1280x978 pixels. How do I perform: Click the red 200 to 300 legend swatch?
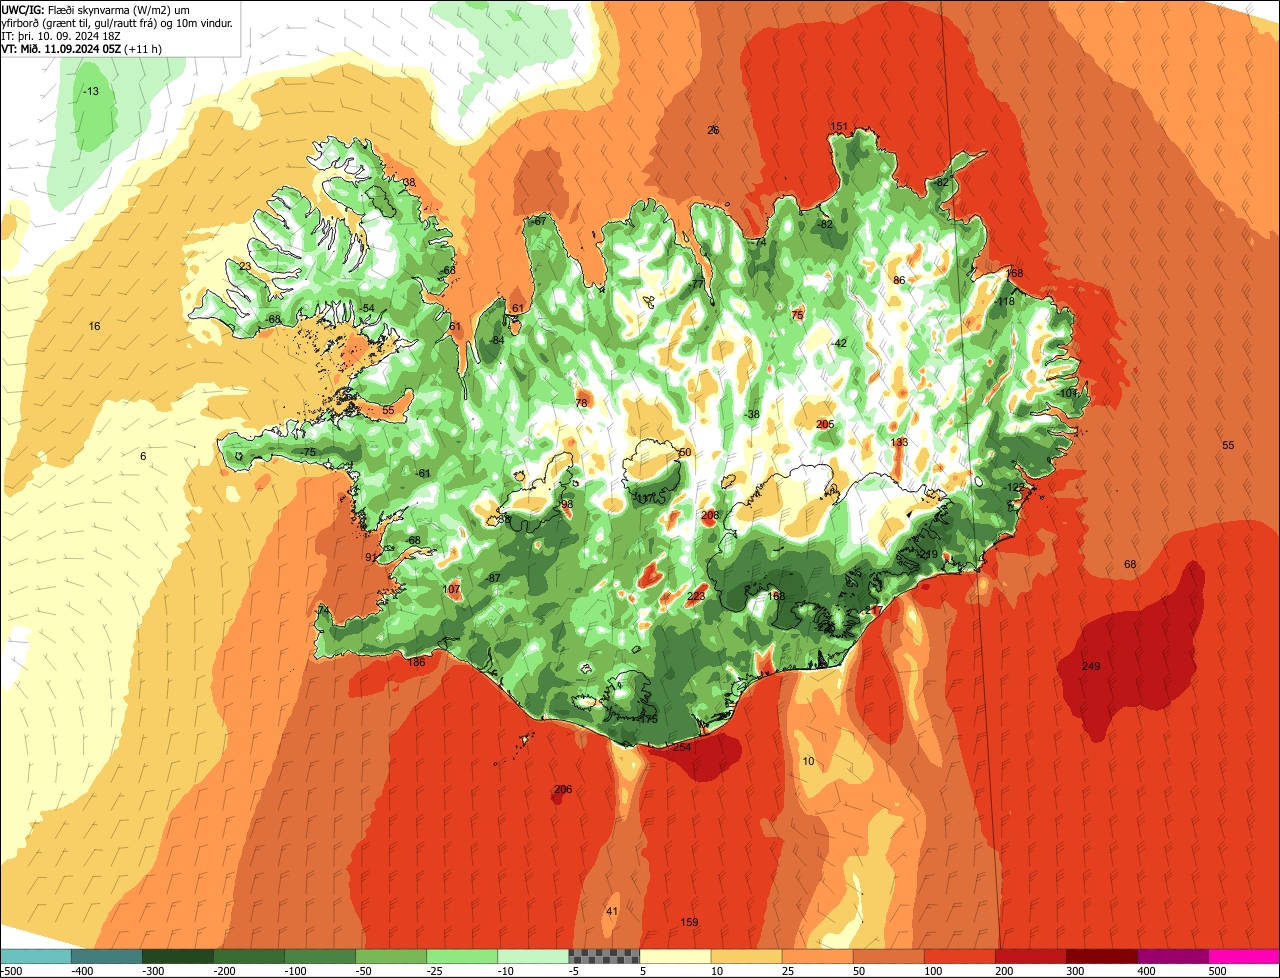[1030, 956]
